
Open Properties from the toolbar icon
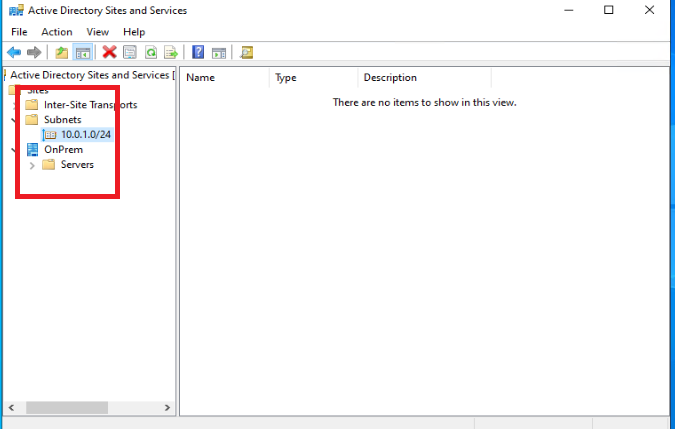pos(130,52)
